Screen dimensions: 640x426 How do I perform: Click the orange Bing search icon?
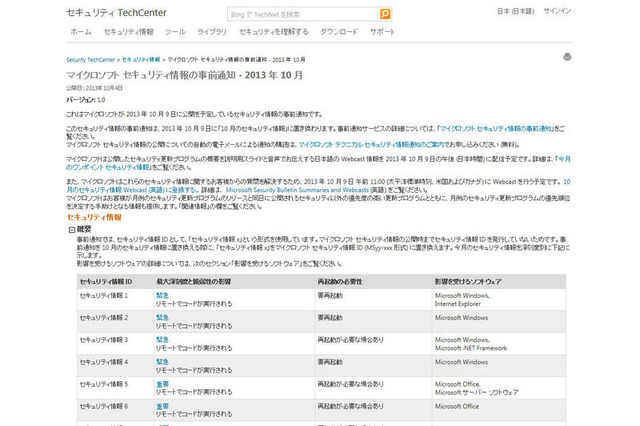pyautogui.click(x=385, y=14)
